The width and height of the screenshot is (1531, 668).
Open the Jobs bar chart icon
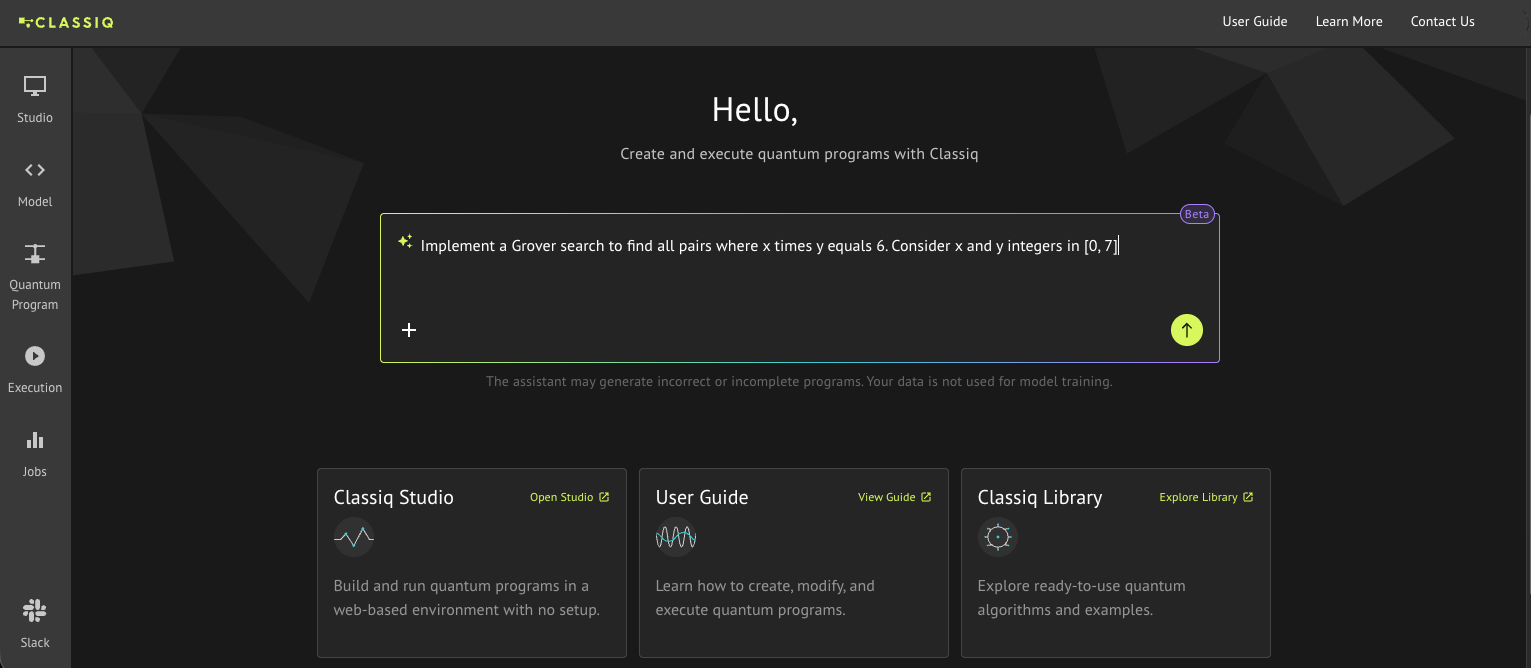click(35, 440)
